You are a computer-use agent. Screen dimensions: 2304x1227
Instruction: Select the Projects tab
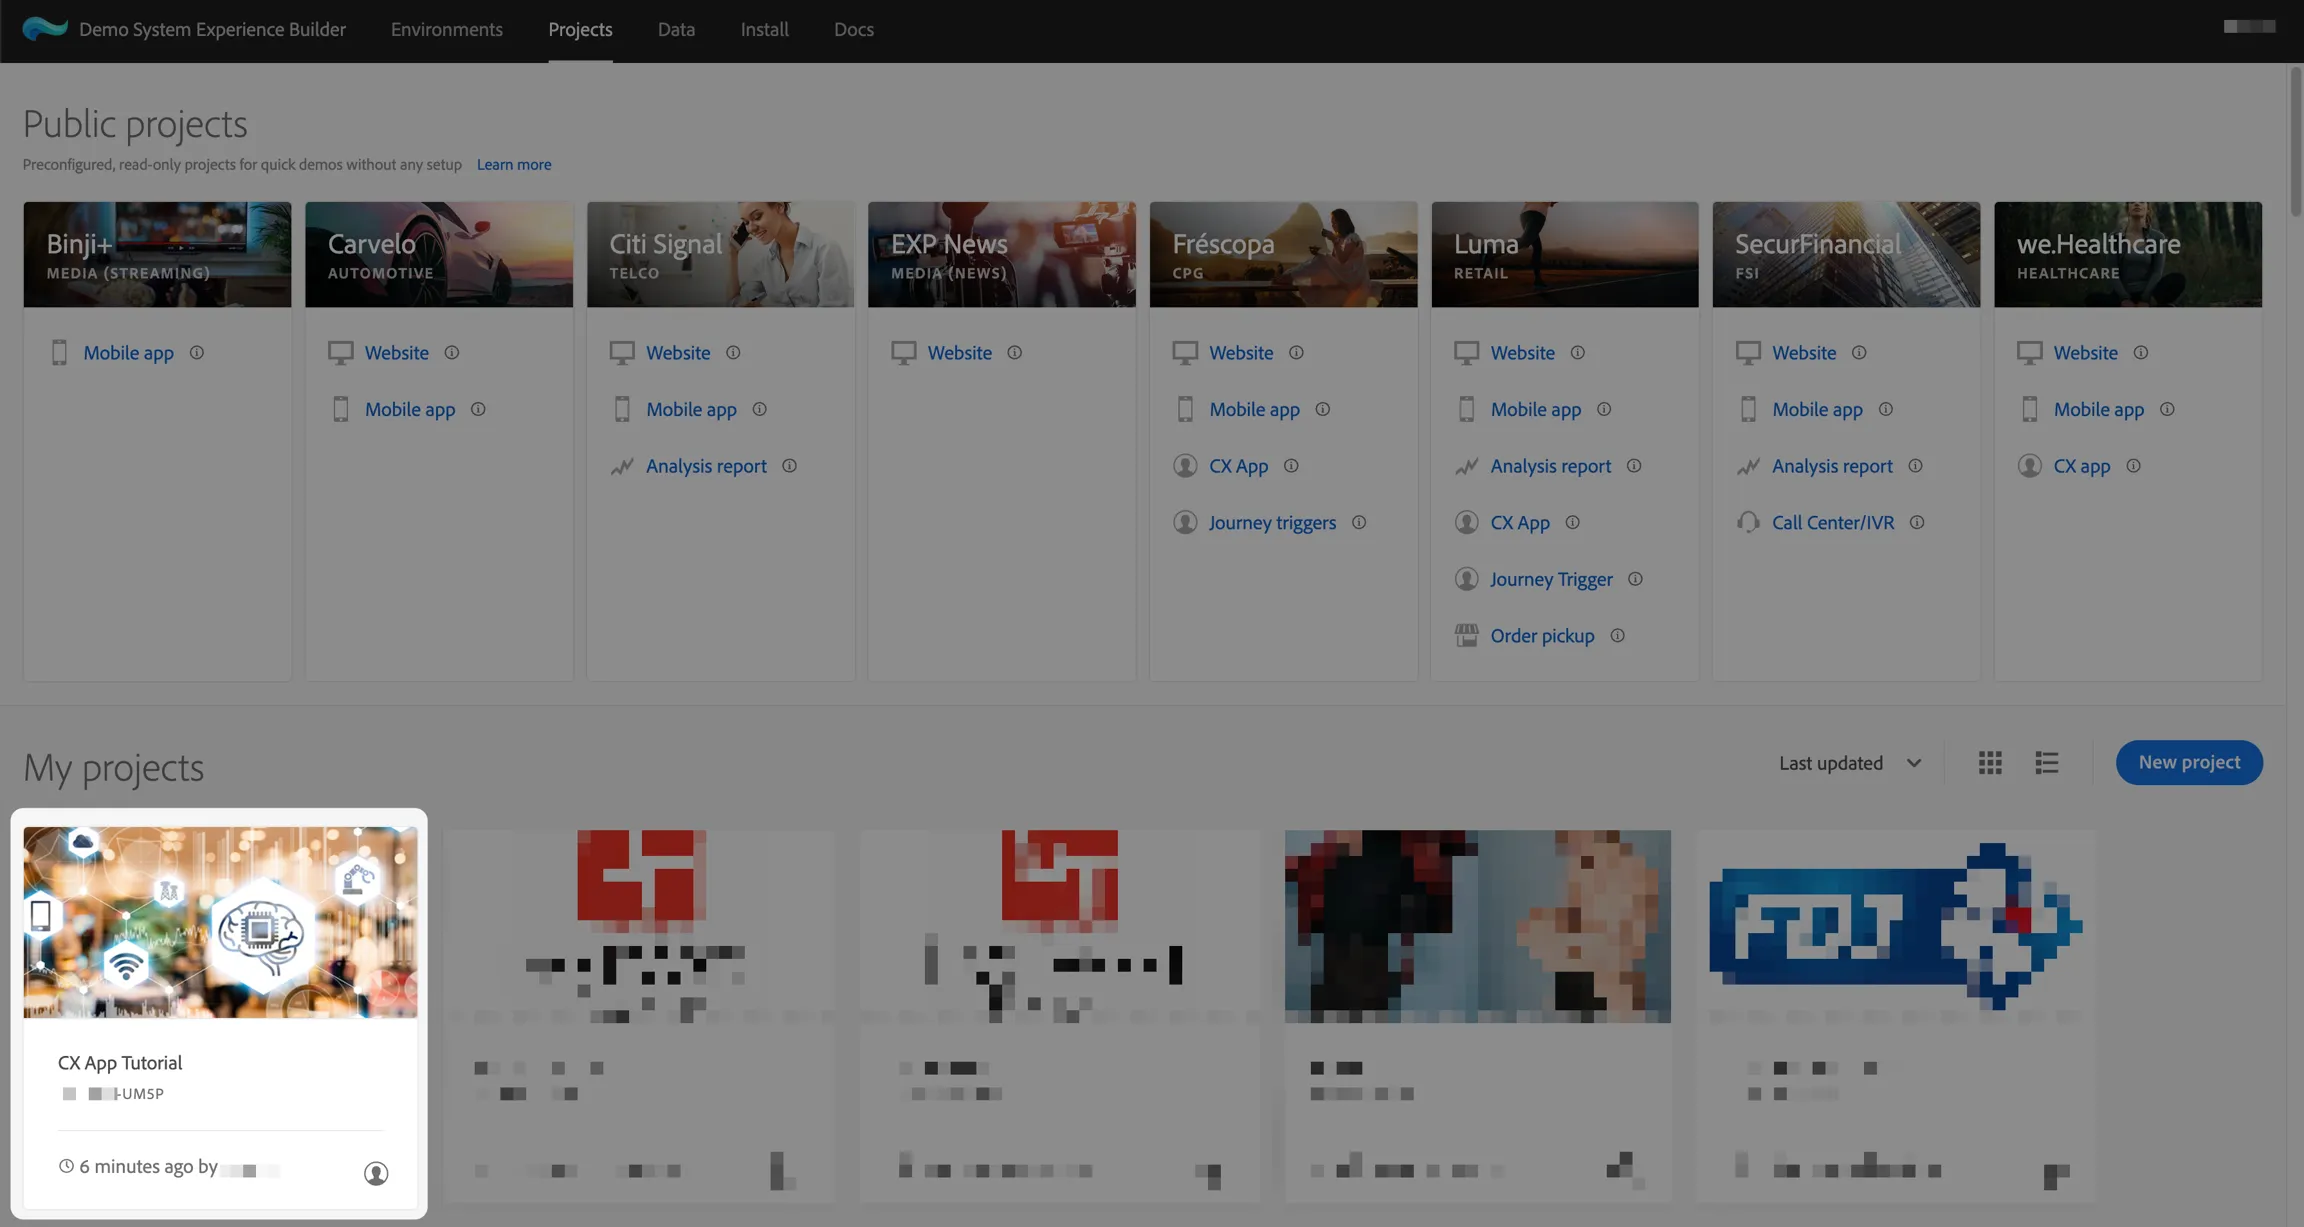coord(580,29)
